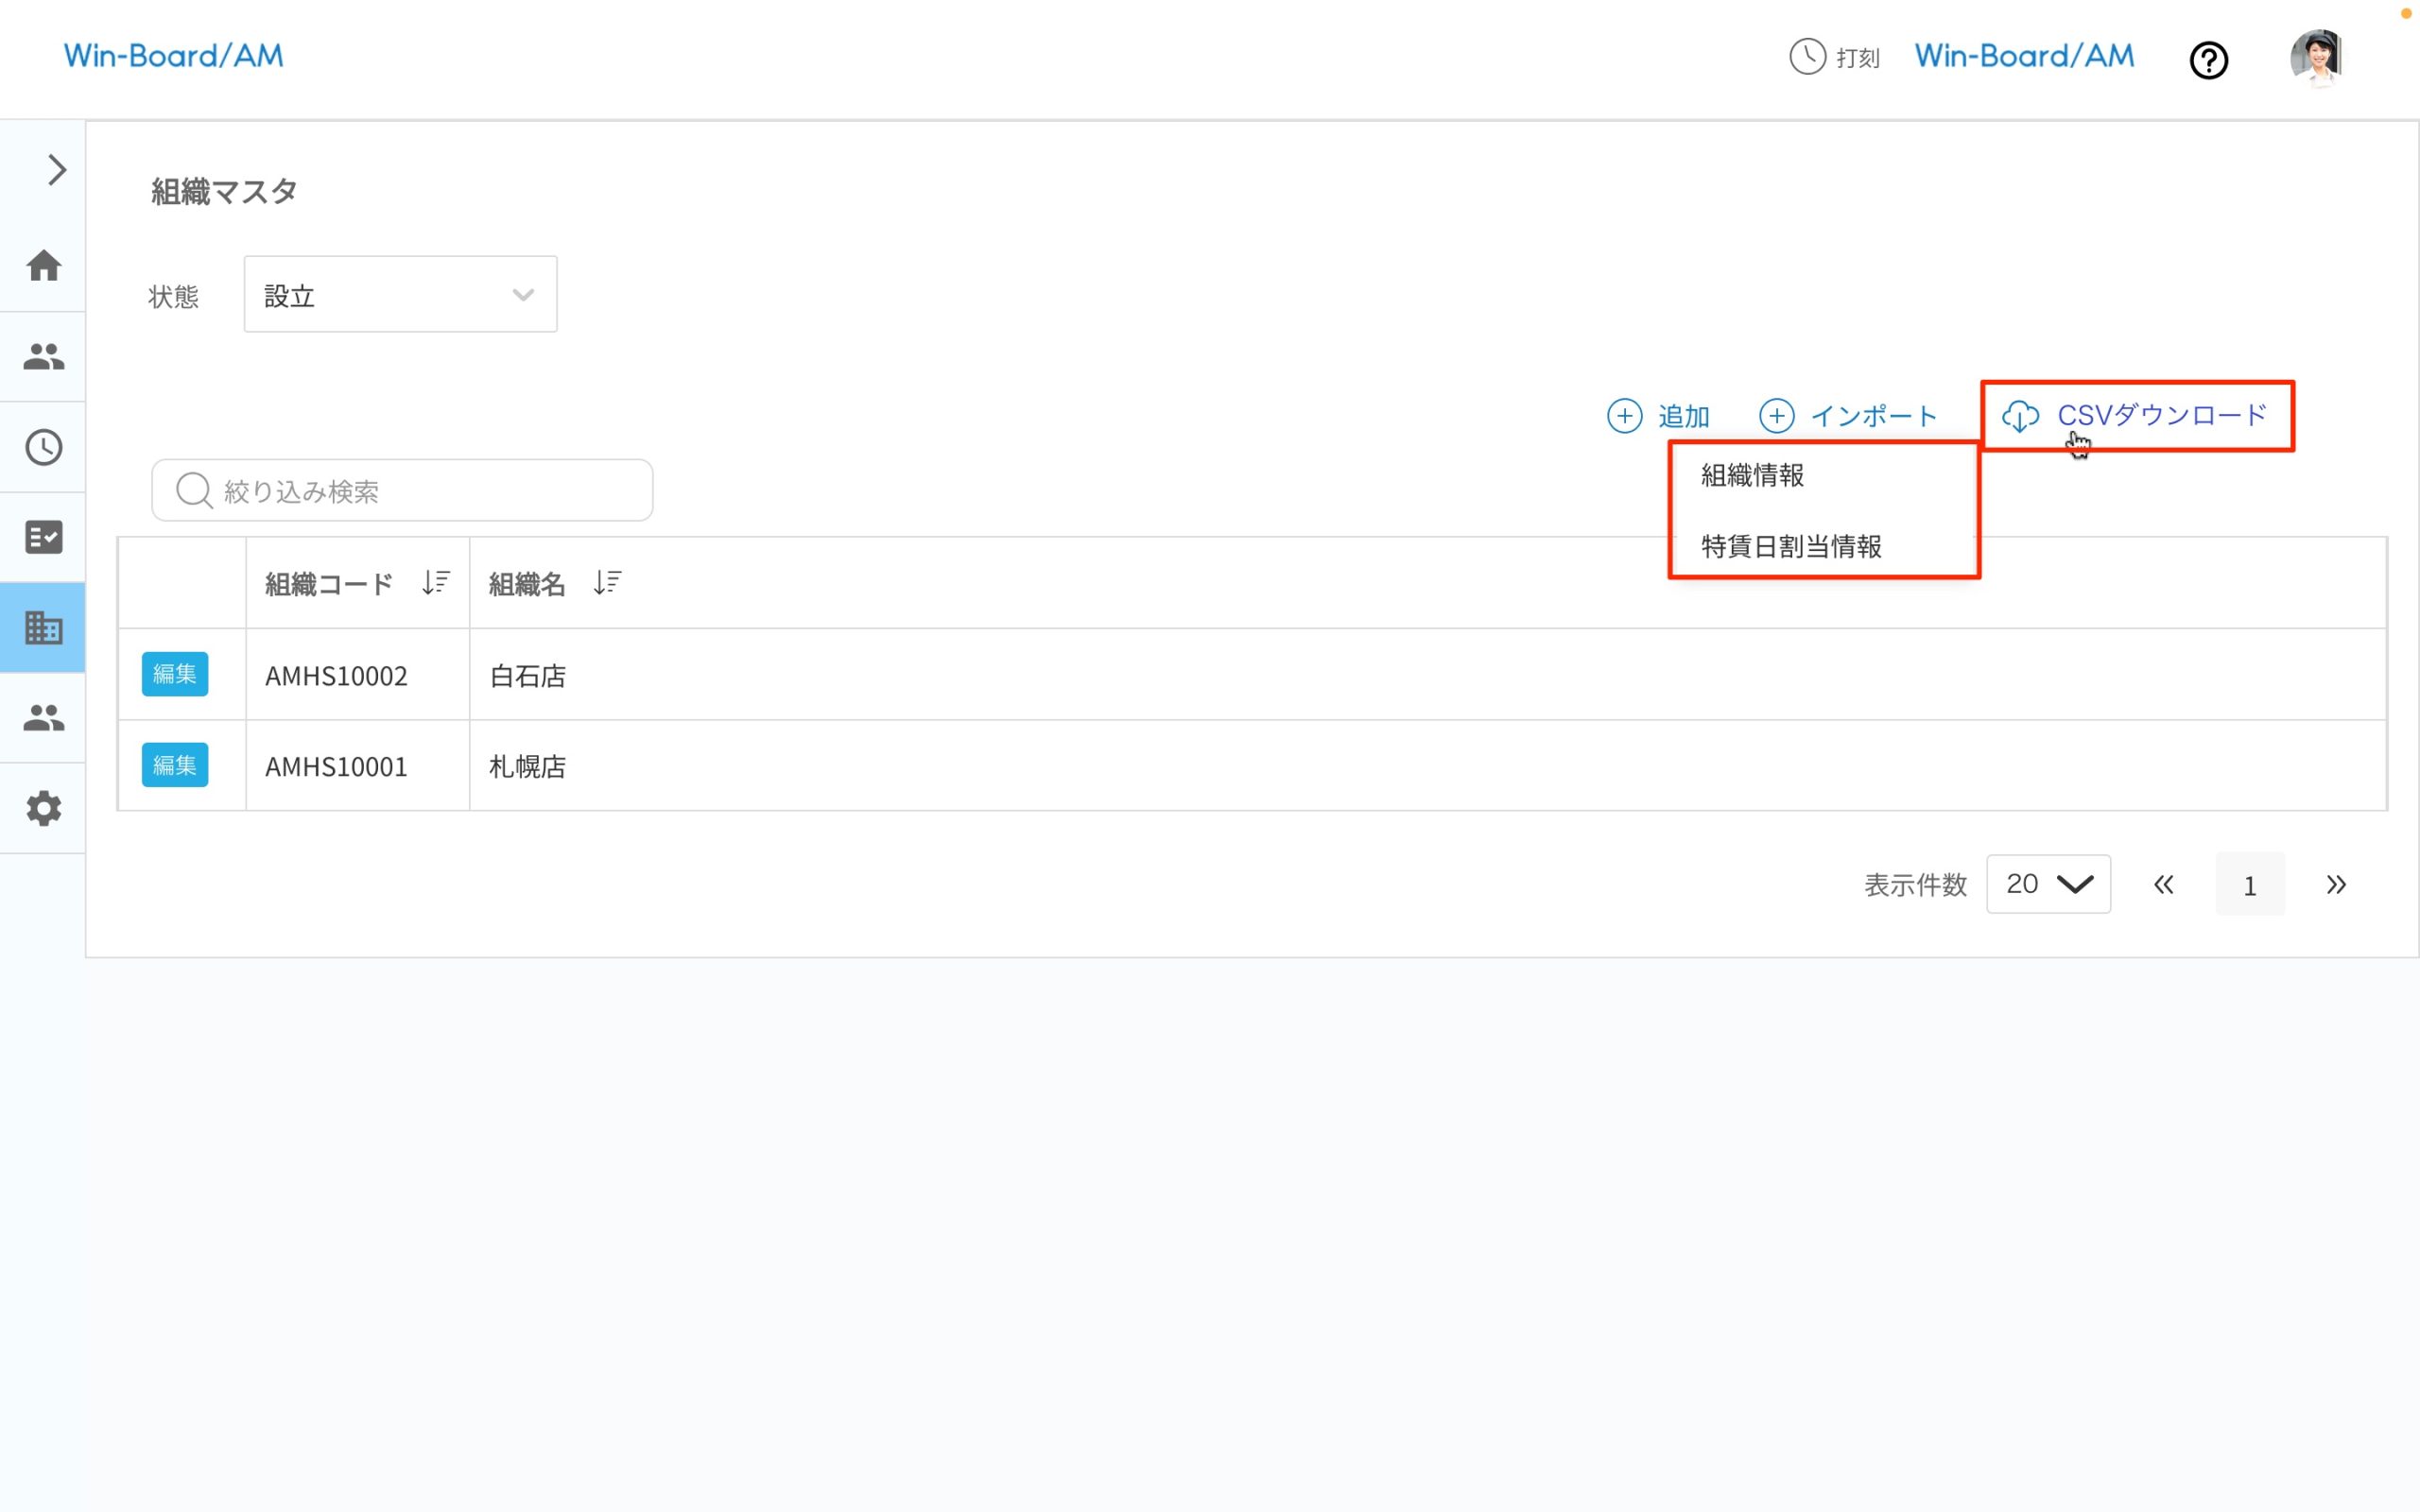This screenshot has height=1512, width=2420.
Task: Click 編集 button for 白石店
Action: click(175, 674)
